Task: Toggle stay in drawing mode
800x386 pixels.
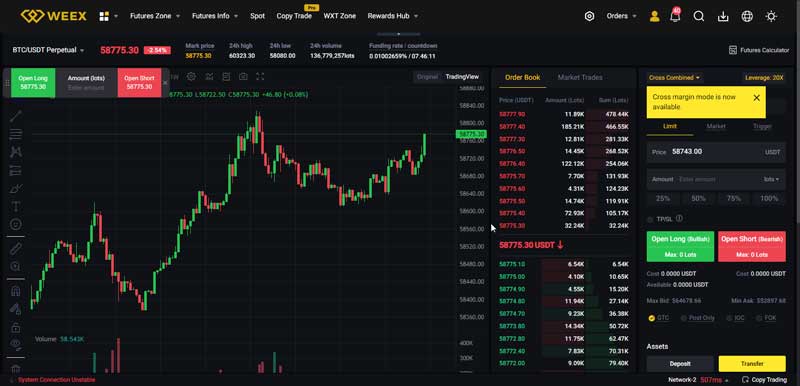Action: click(x=16, y=309)
